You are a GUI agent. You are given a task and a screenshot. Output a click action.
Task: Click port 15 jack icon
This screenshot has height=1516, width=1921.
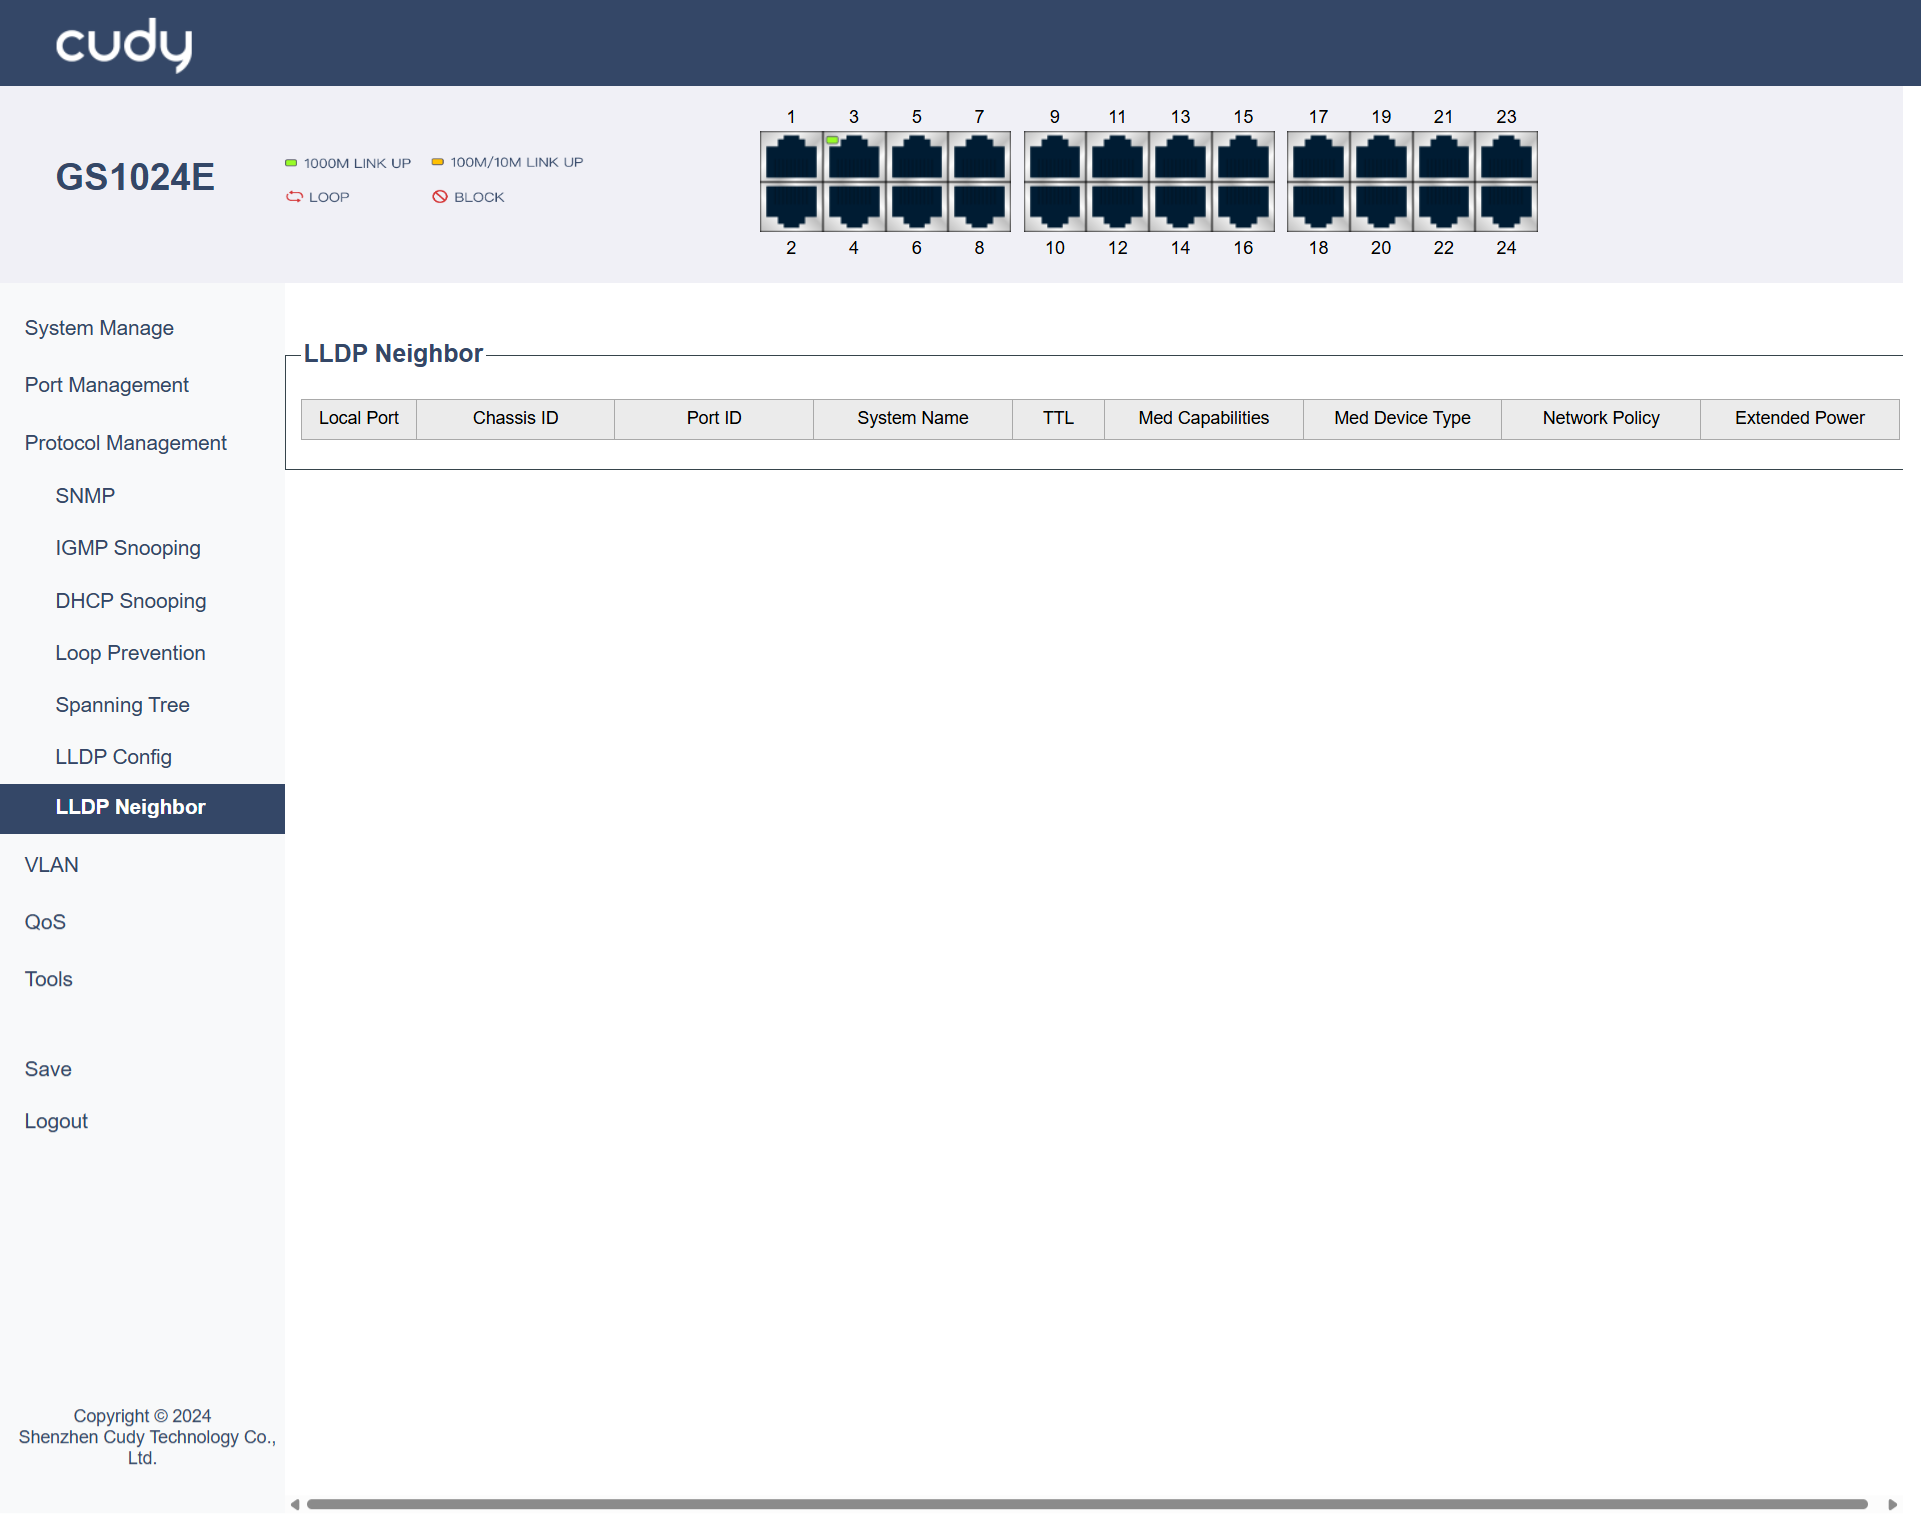click(1243, 157)
